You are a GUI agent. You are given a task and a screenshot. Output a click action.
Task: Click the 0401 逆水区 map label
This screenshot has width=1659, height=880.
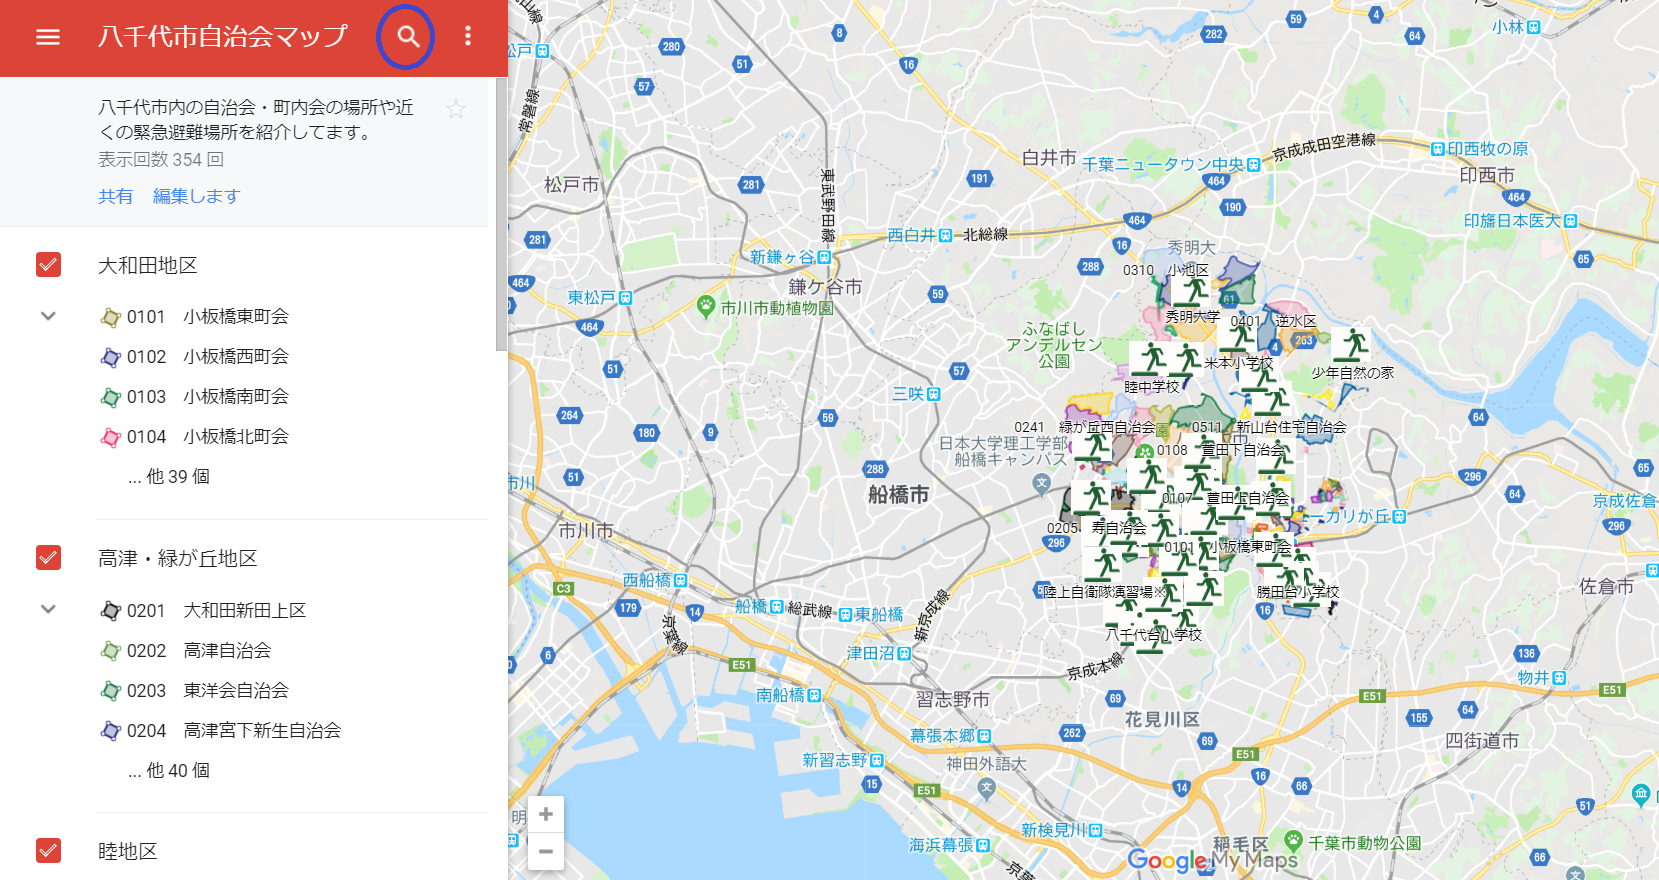click(x=1273, y=321)
